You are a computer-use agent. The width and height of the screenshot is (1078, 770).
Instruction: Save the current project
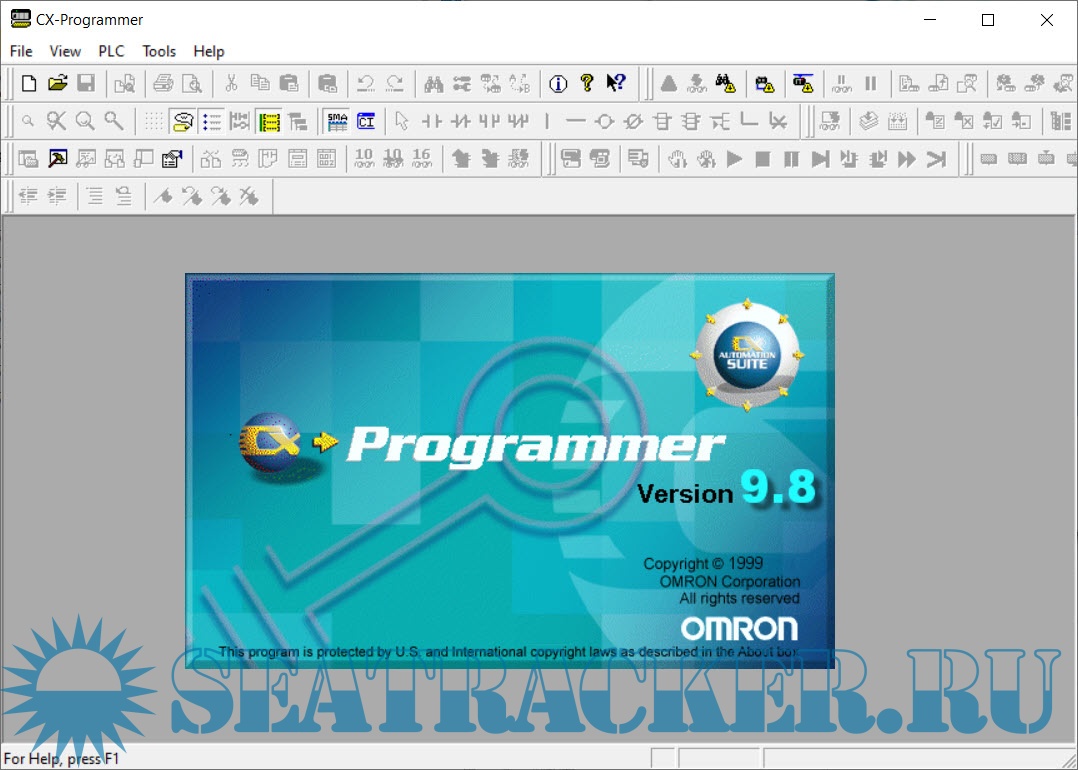(x=86, y=83)
